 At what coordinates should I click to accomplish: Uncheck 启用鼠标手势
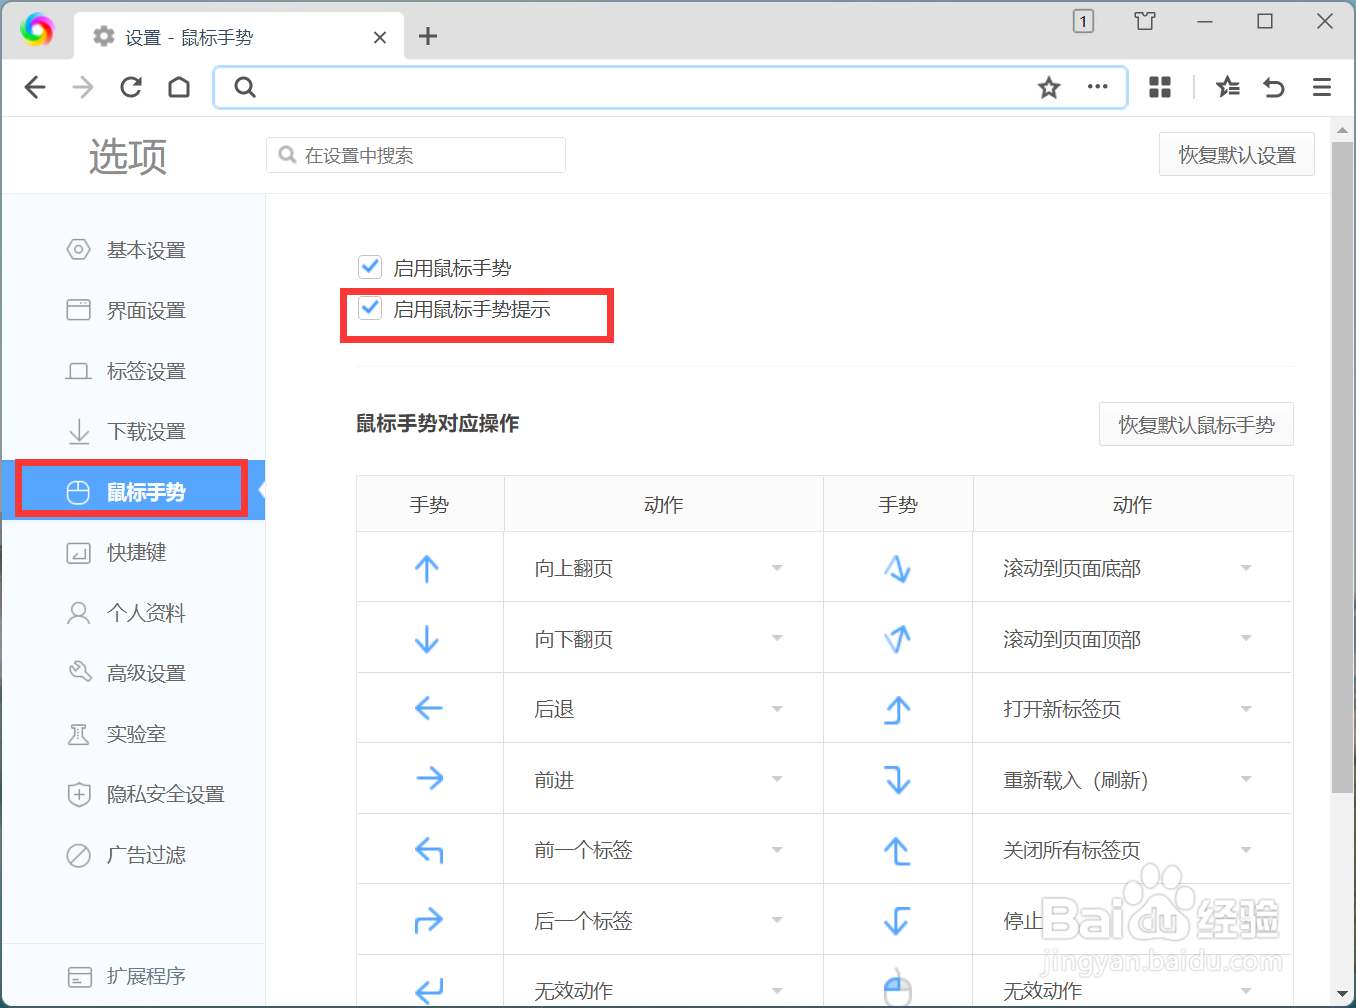[370, 266]
